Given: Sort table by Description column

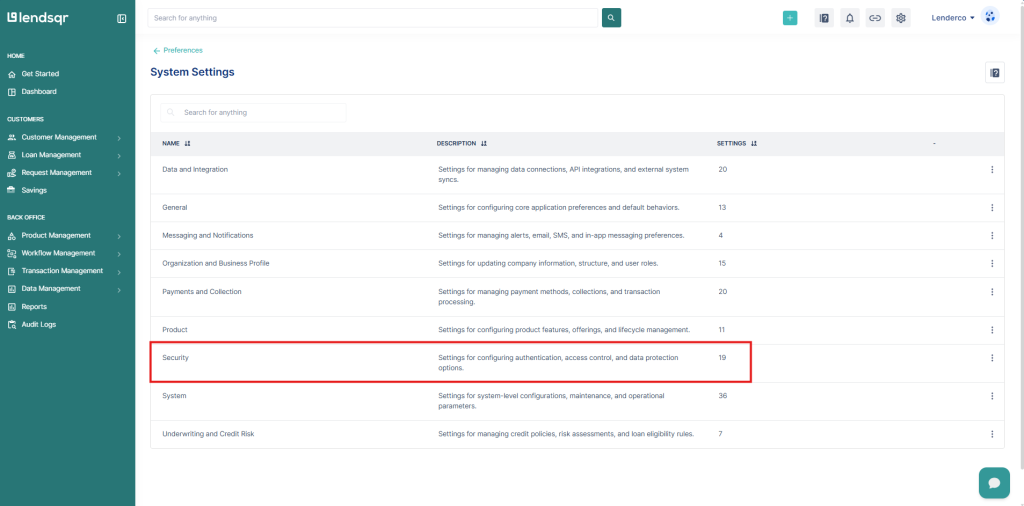Looking at the screenshot, I should pyautogui.click(x=484, y=143).
